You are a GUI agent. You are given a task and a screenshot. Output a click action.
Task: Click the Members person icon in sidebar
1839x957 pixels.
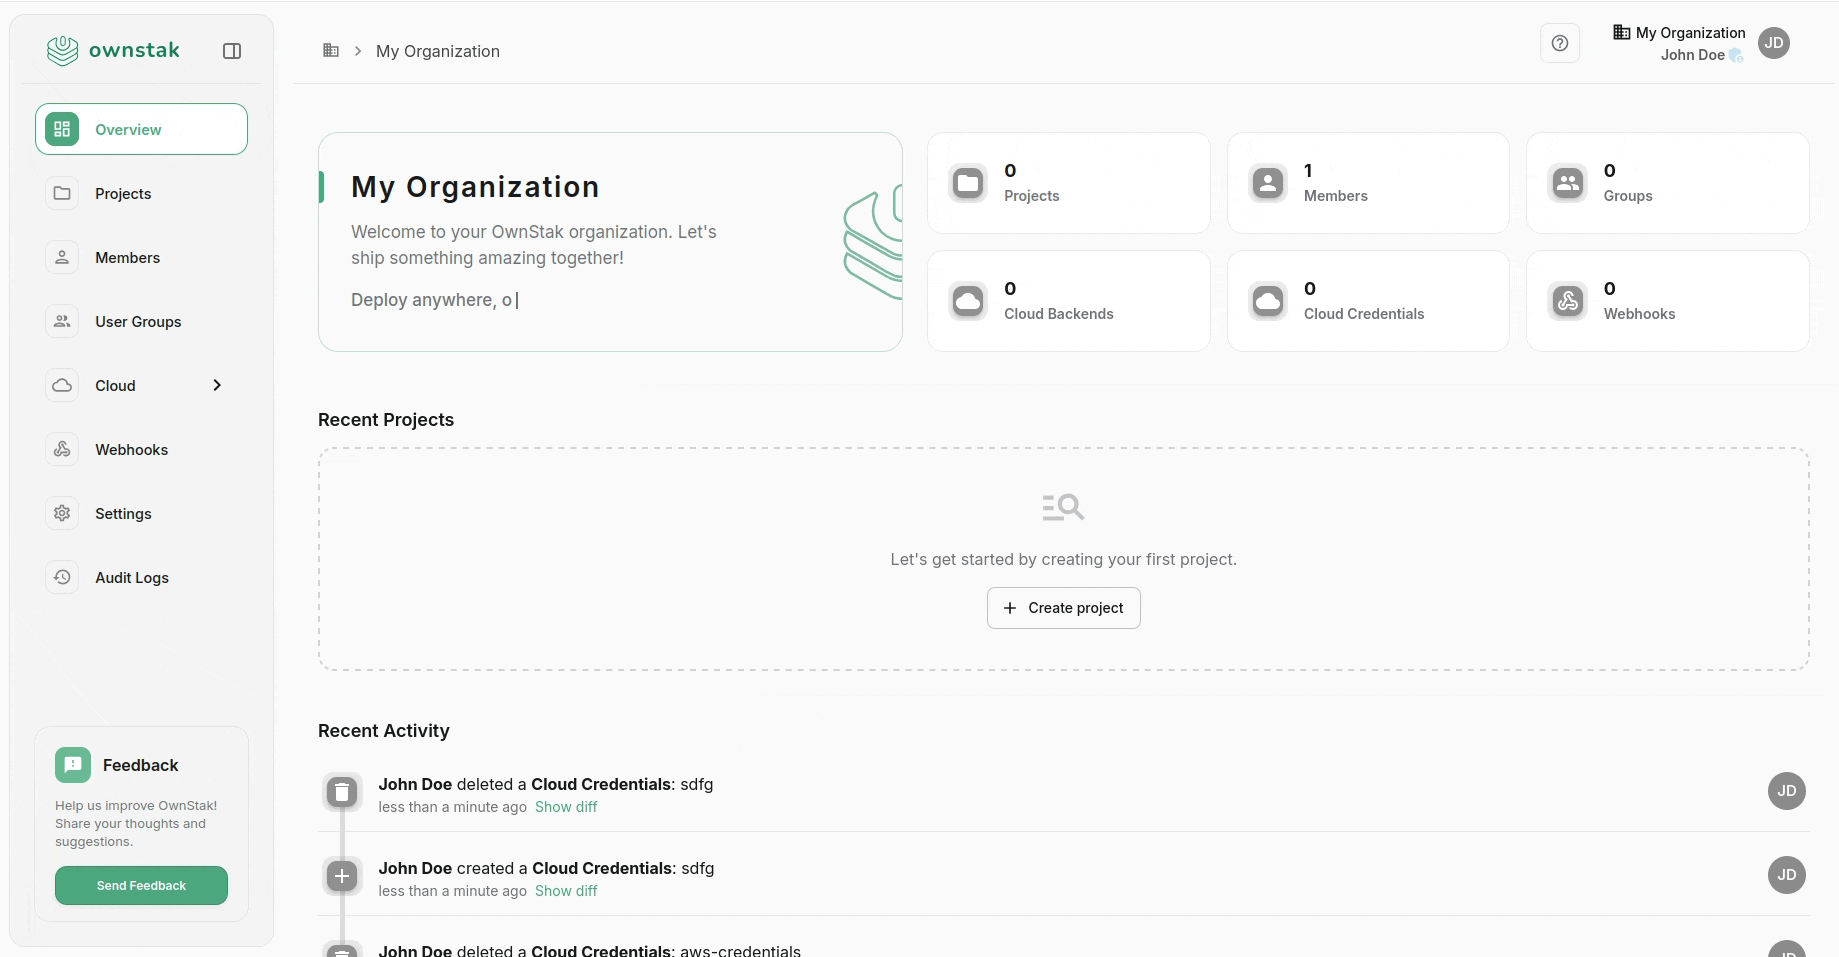click(62, 257)
